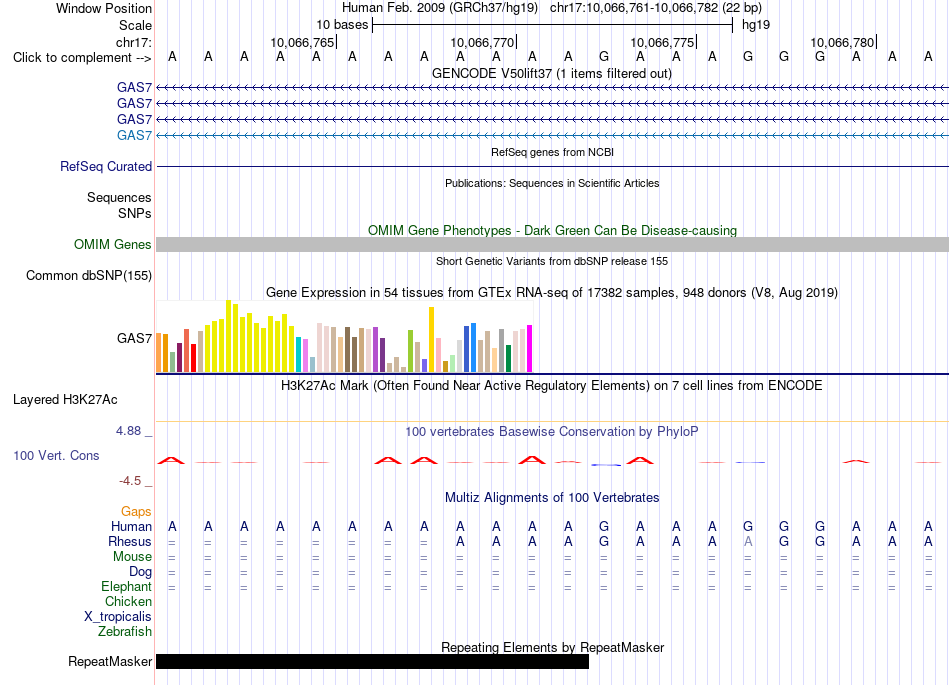Viewport: 950px width, 685px height.
Task: Select the 'Window Position' track label
Action: click(104, 8)
